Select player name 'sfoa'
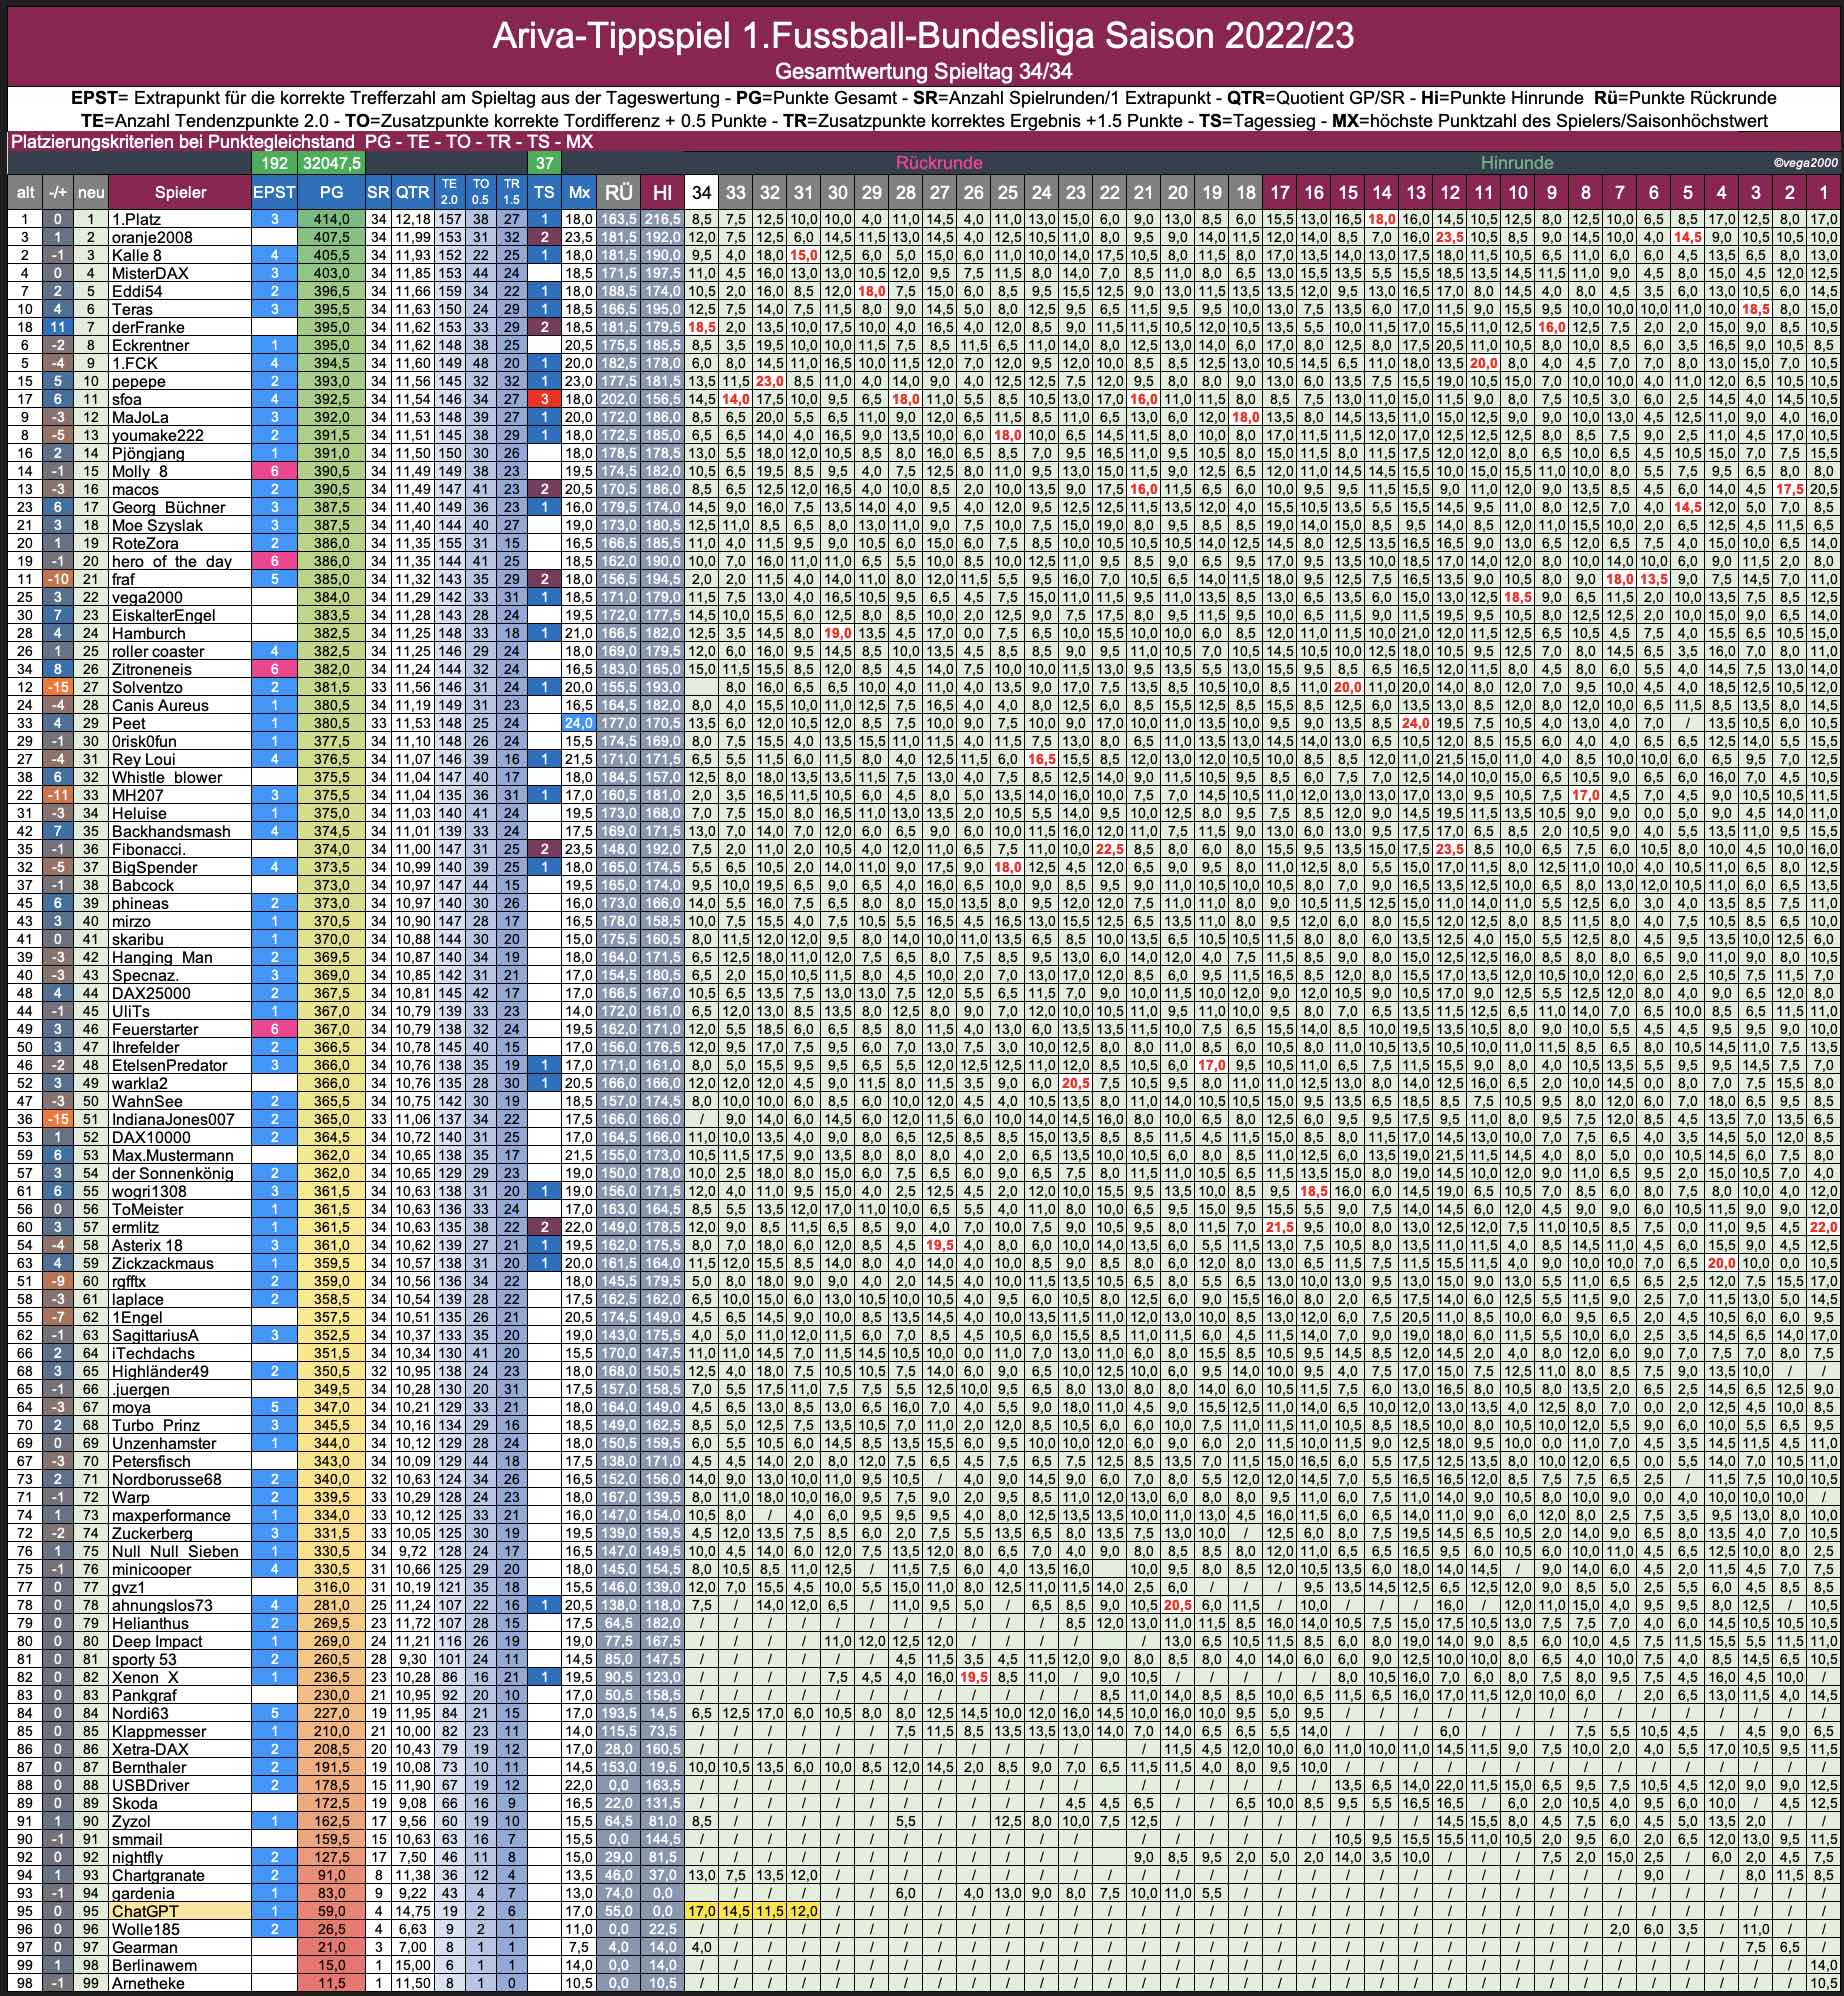The image size is (1844, 1996). 128,399
